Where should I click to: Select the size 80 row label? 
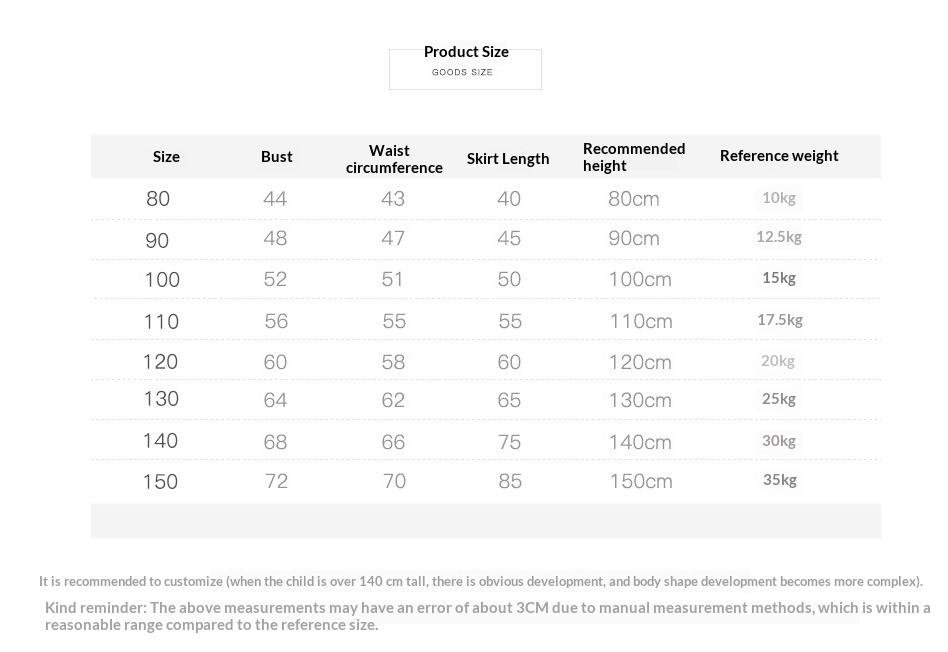(x=158, y=199)
